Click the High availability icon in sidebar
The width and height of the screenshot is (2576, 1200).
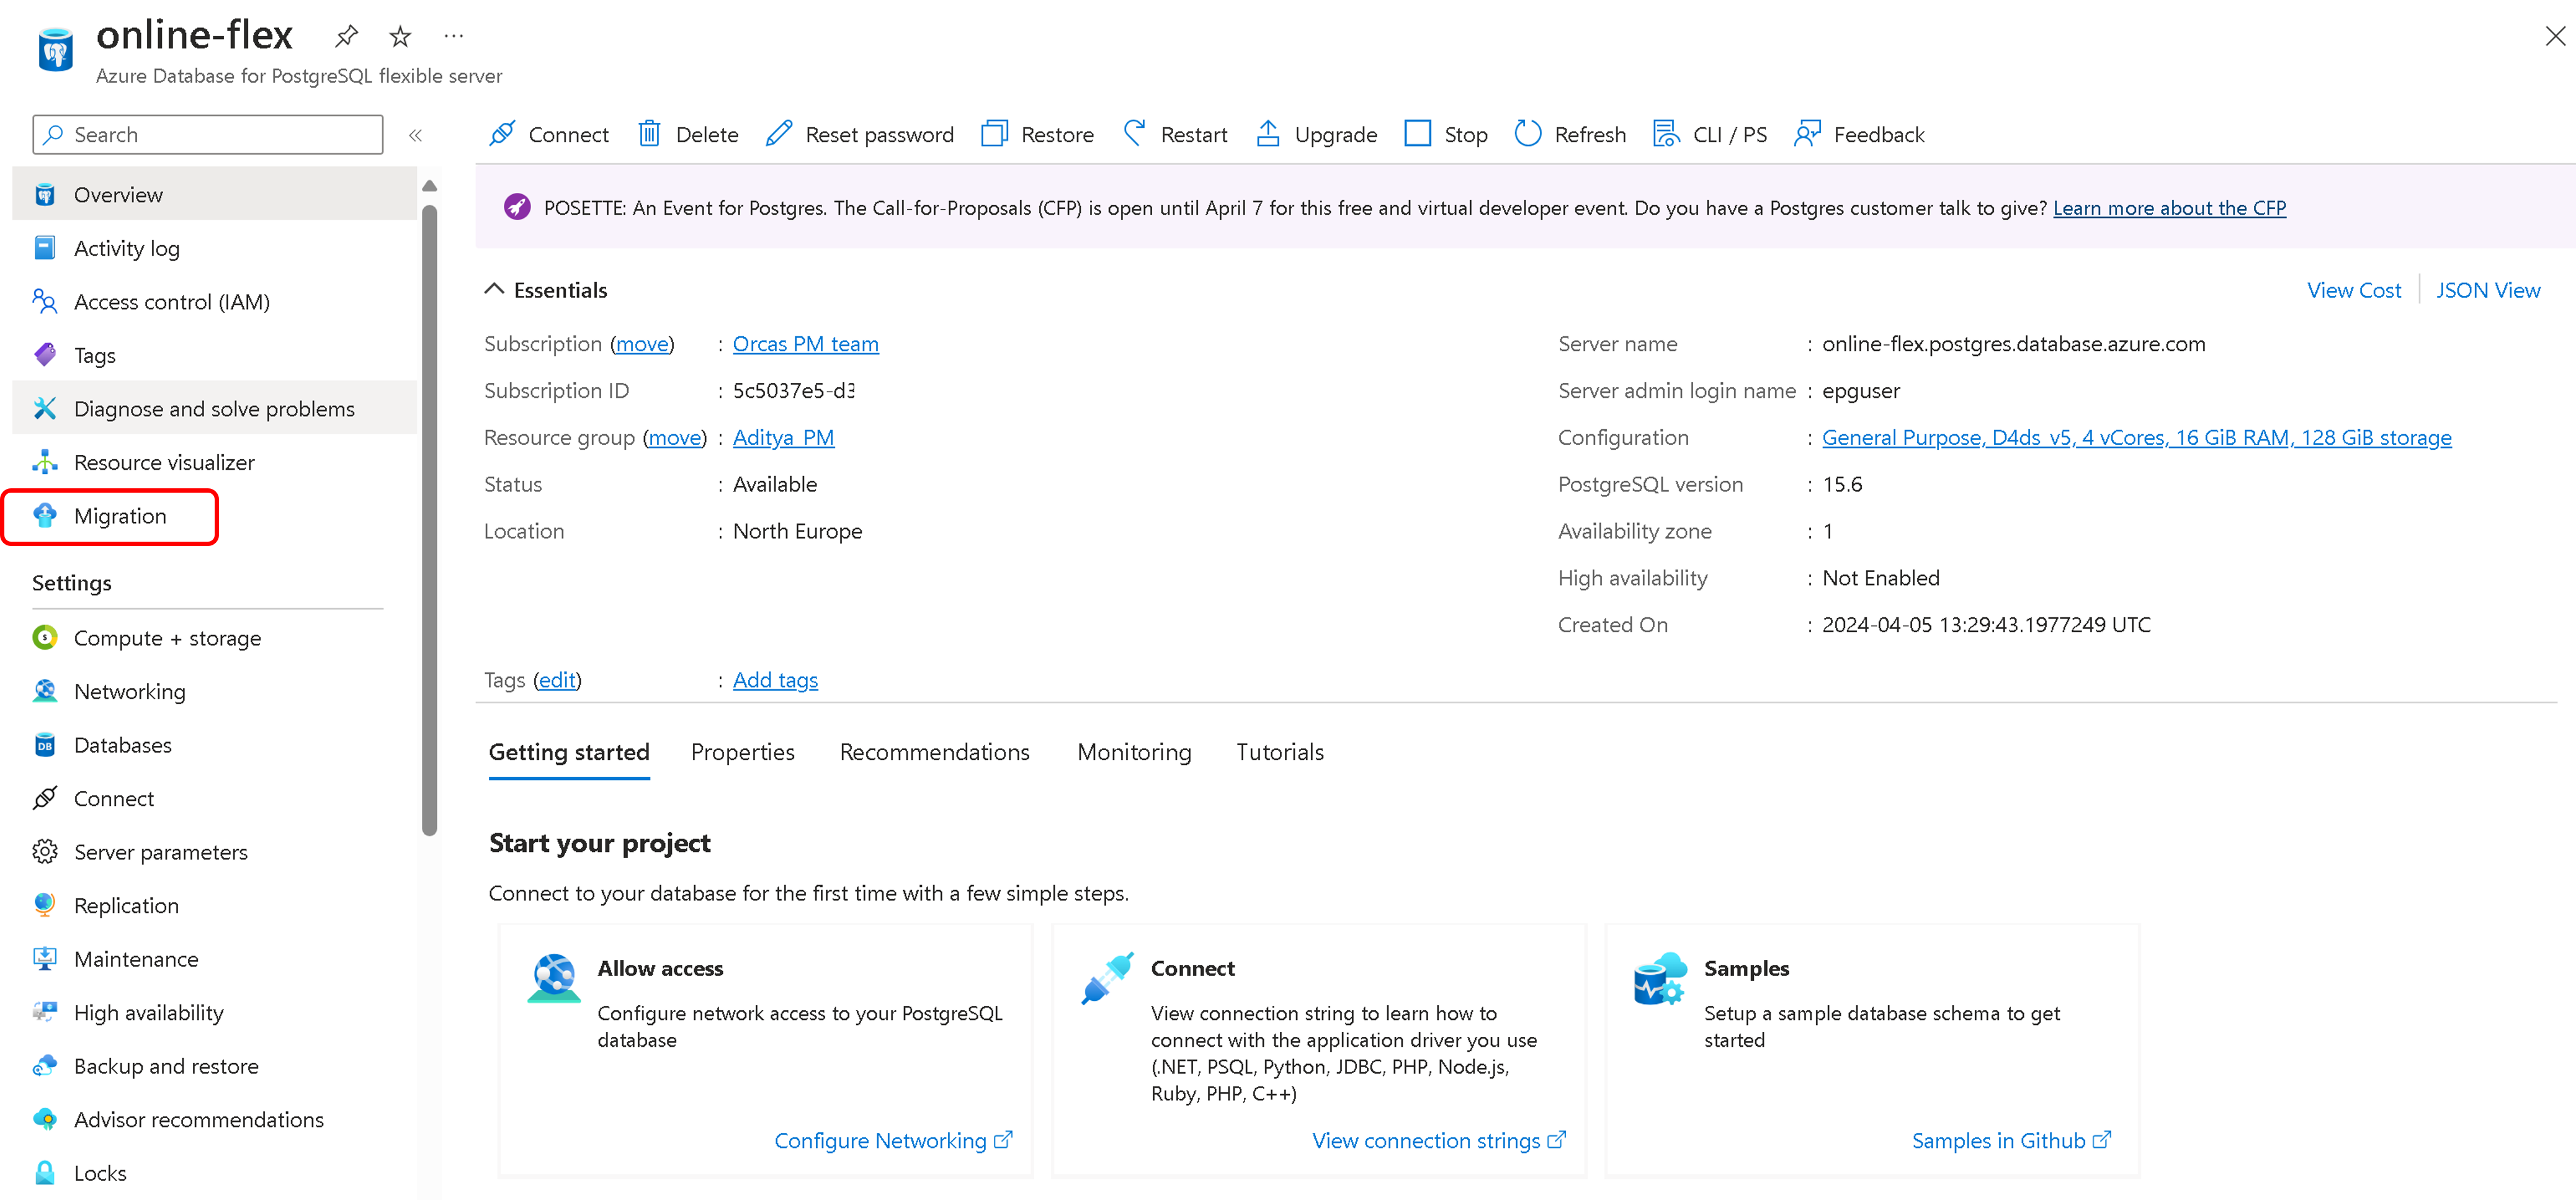pyautogui.click(x=45, y=1012)
